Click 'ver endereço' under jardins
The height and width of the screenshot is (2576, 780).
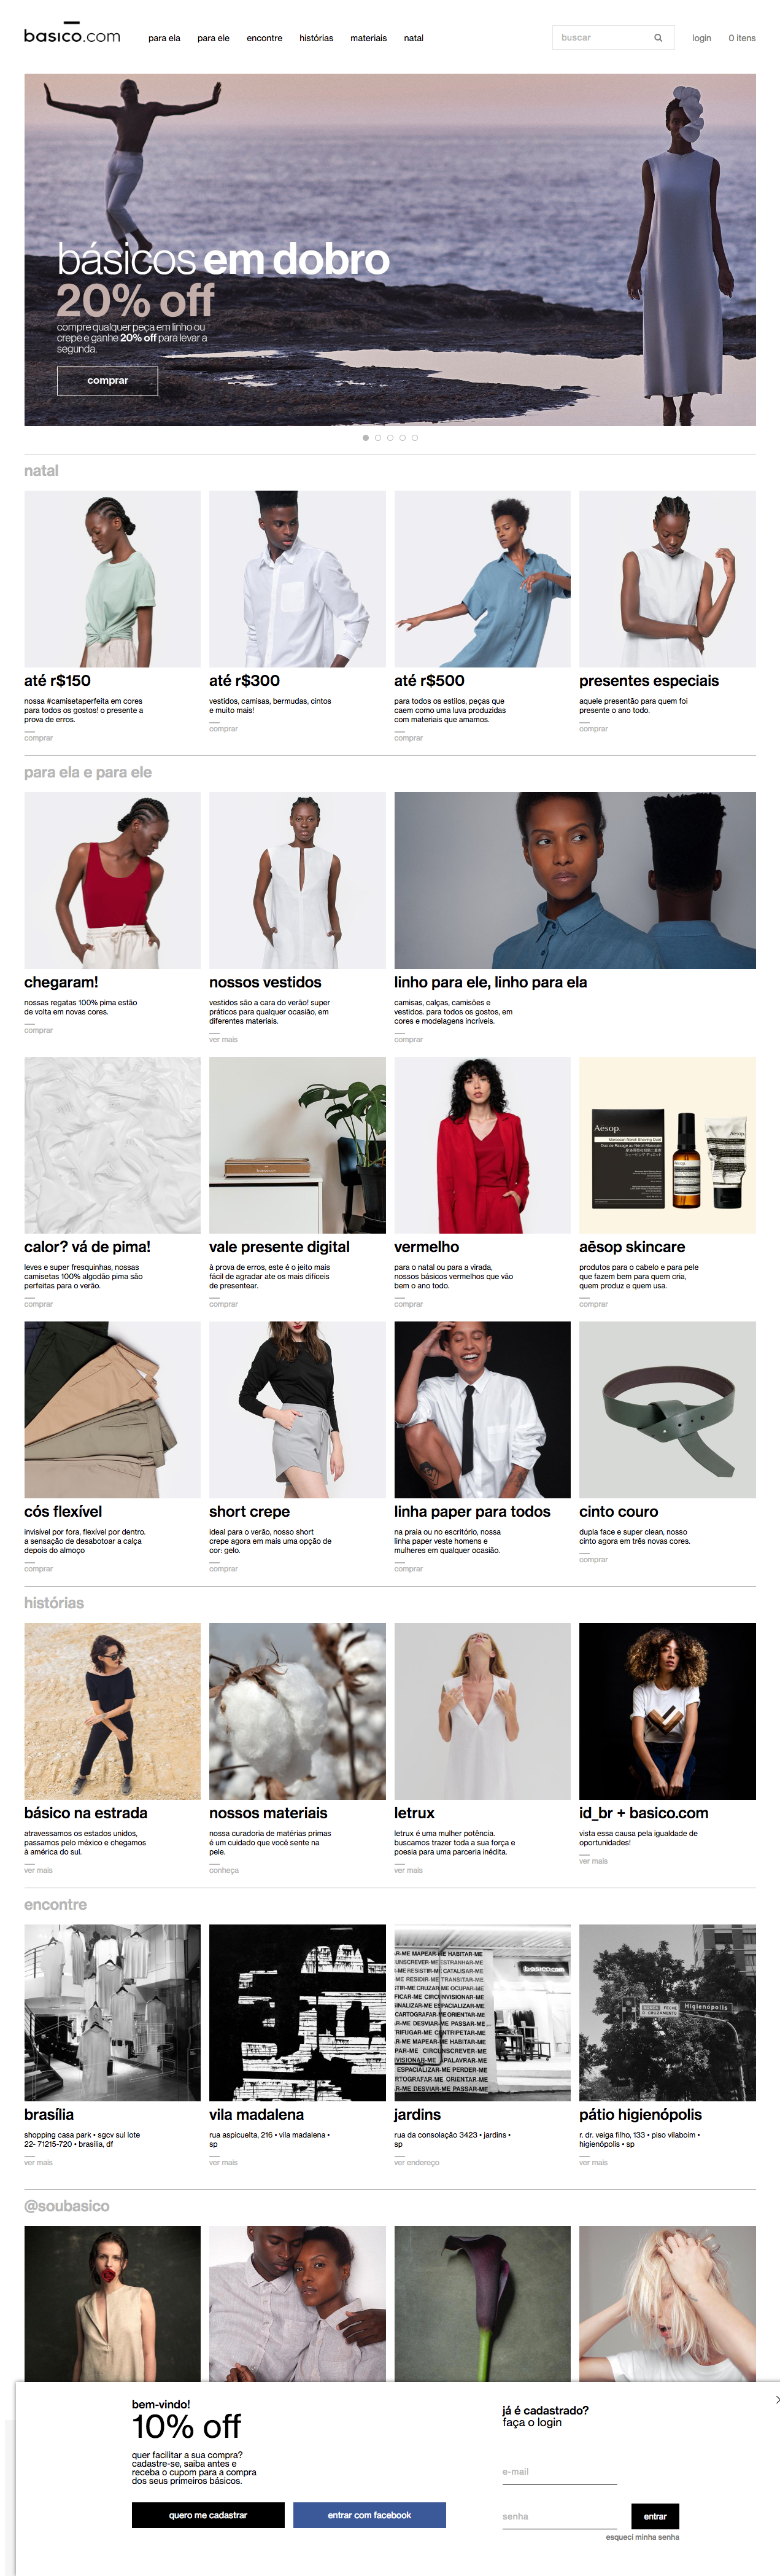click(416, 2162)
